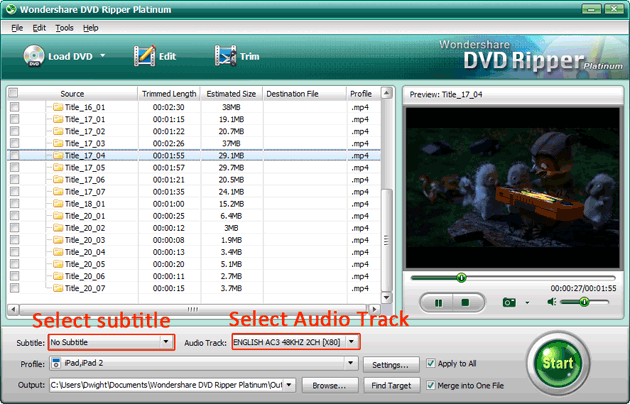Click the Browse... button
The height and width of the screenshot is (404, 630).
[x=329, y=385]
